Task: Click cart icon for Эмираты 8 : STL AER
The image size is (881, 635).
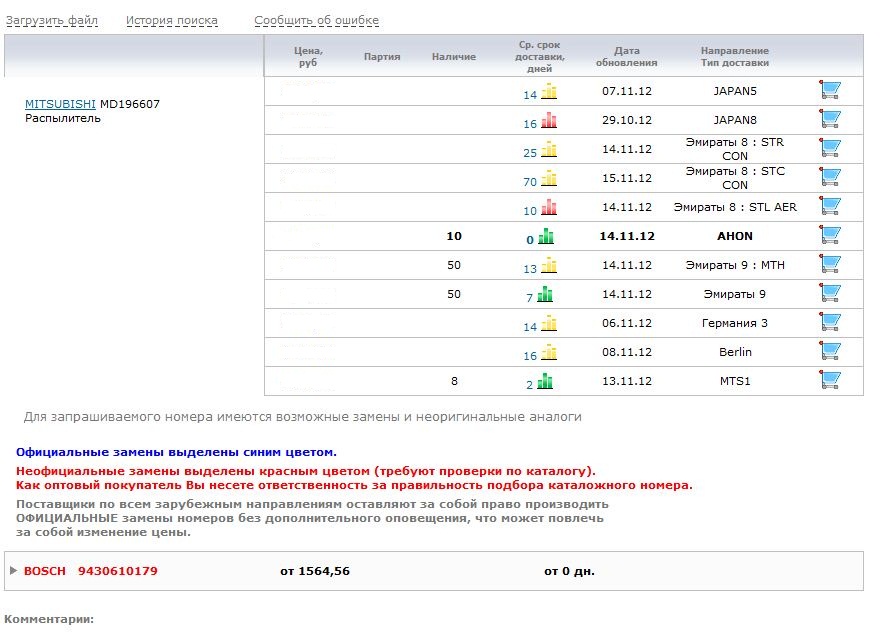Action: click(829, 207)
